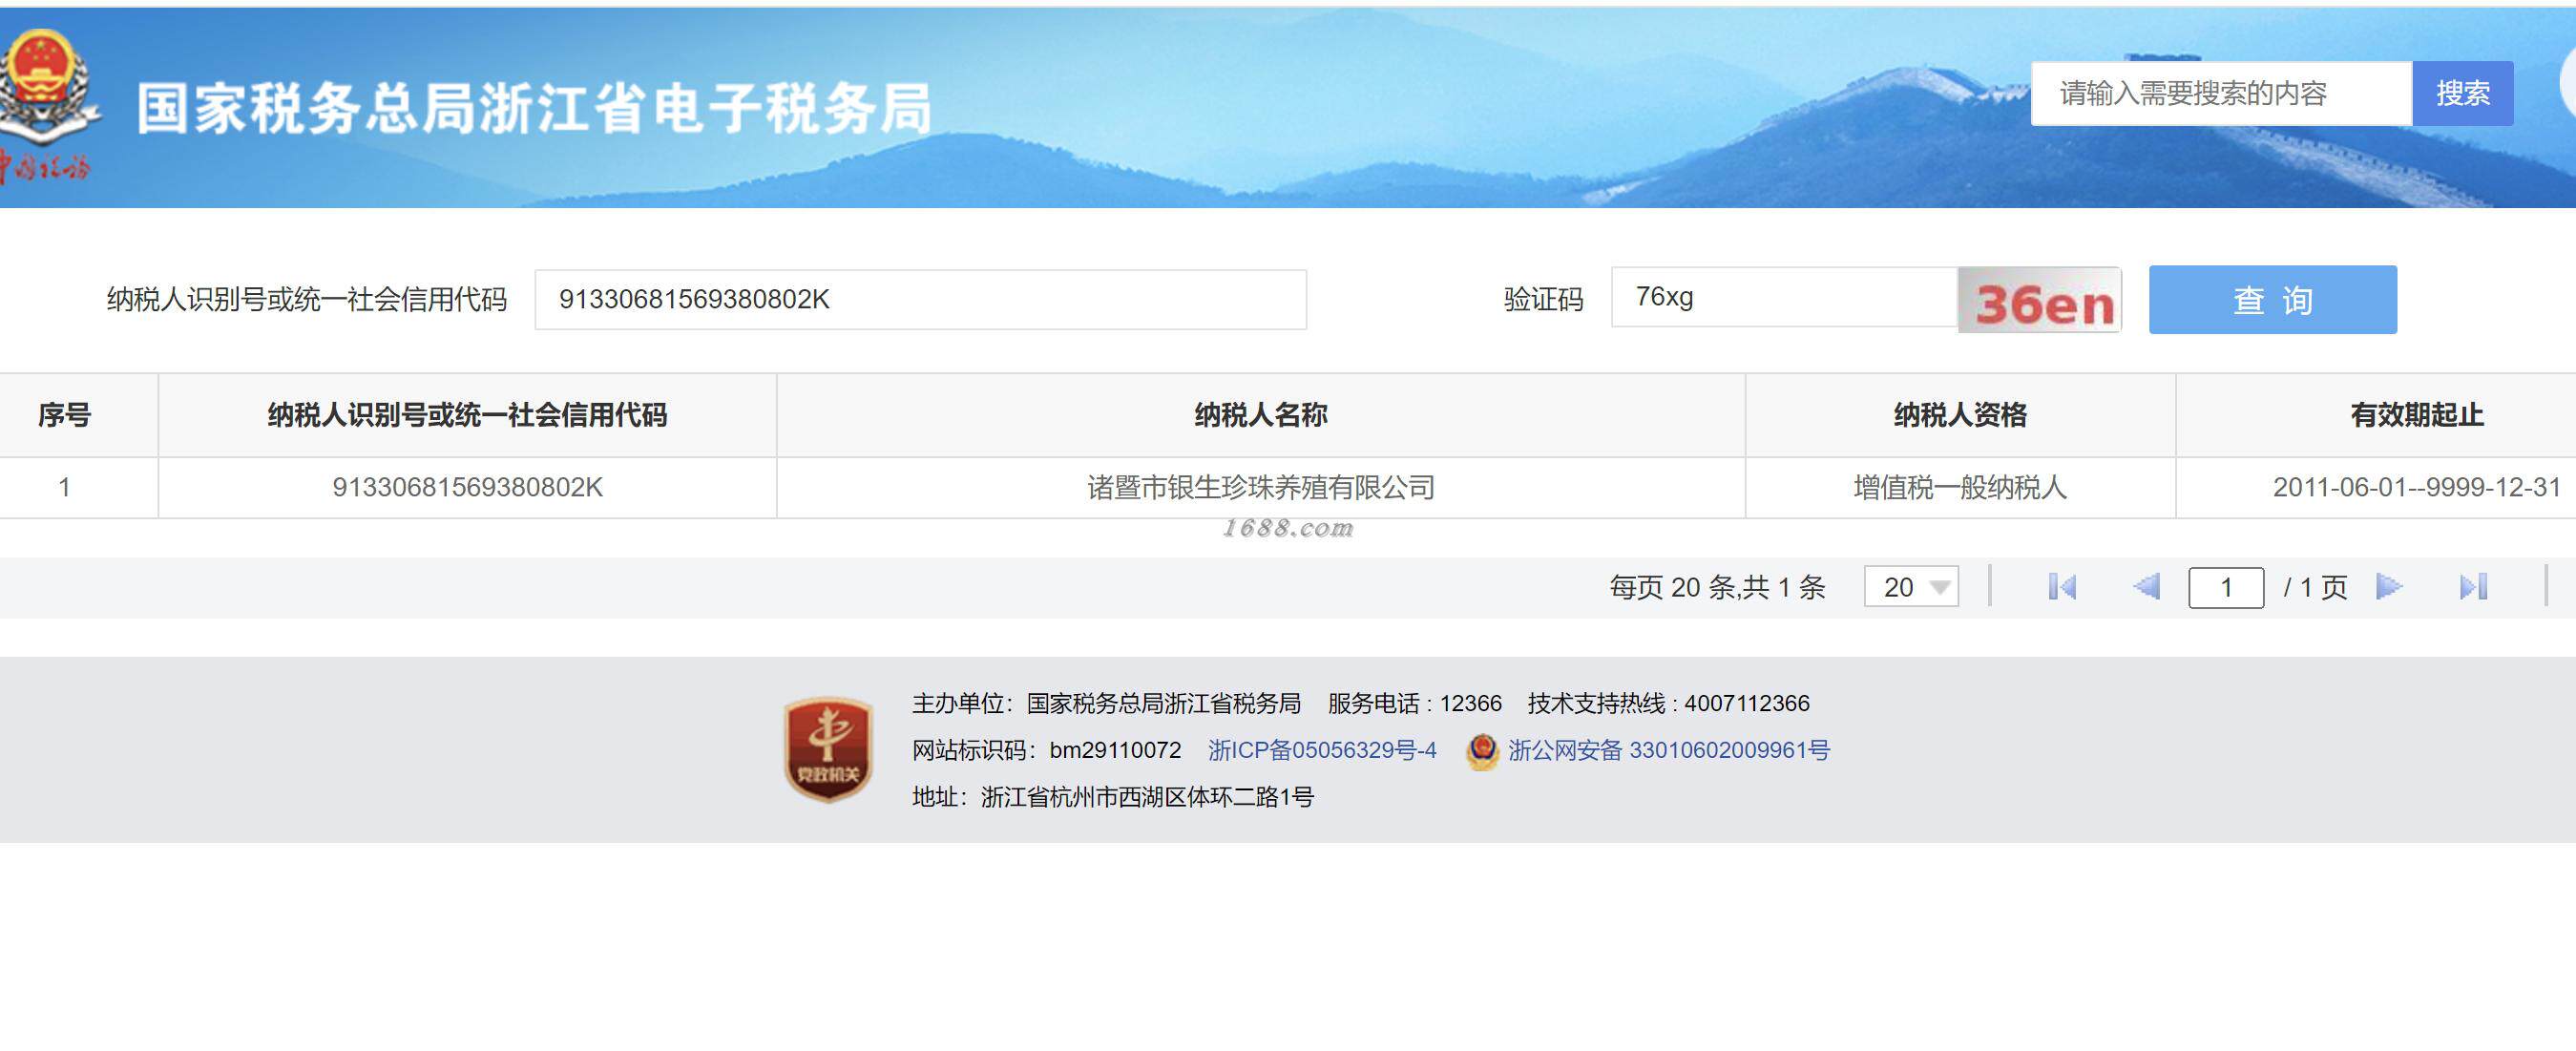Select the 诸暨市银生珍珠养殖有限公司 row cell
This screenshot has width=2576, height=1051.
pyautogui.click(x=1260, y=487)
